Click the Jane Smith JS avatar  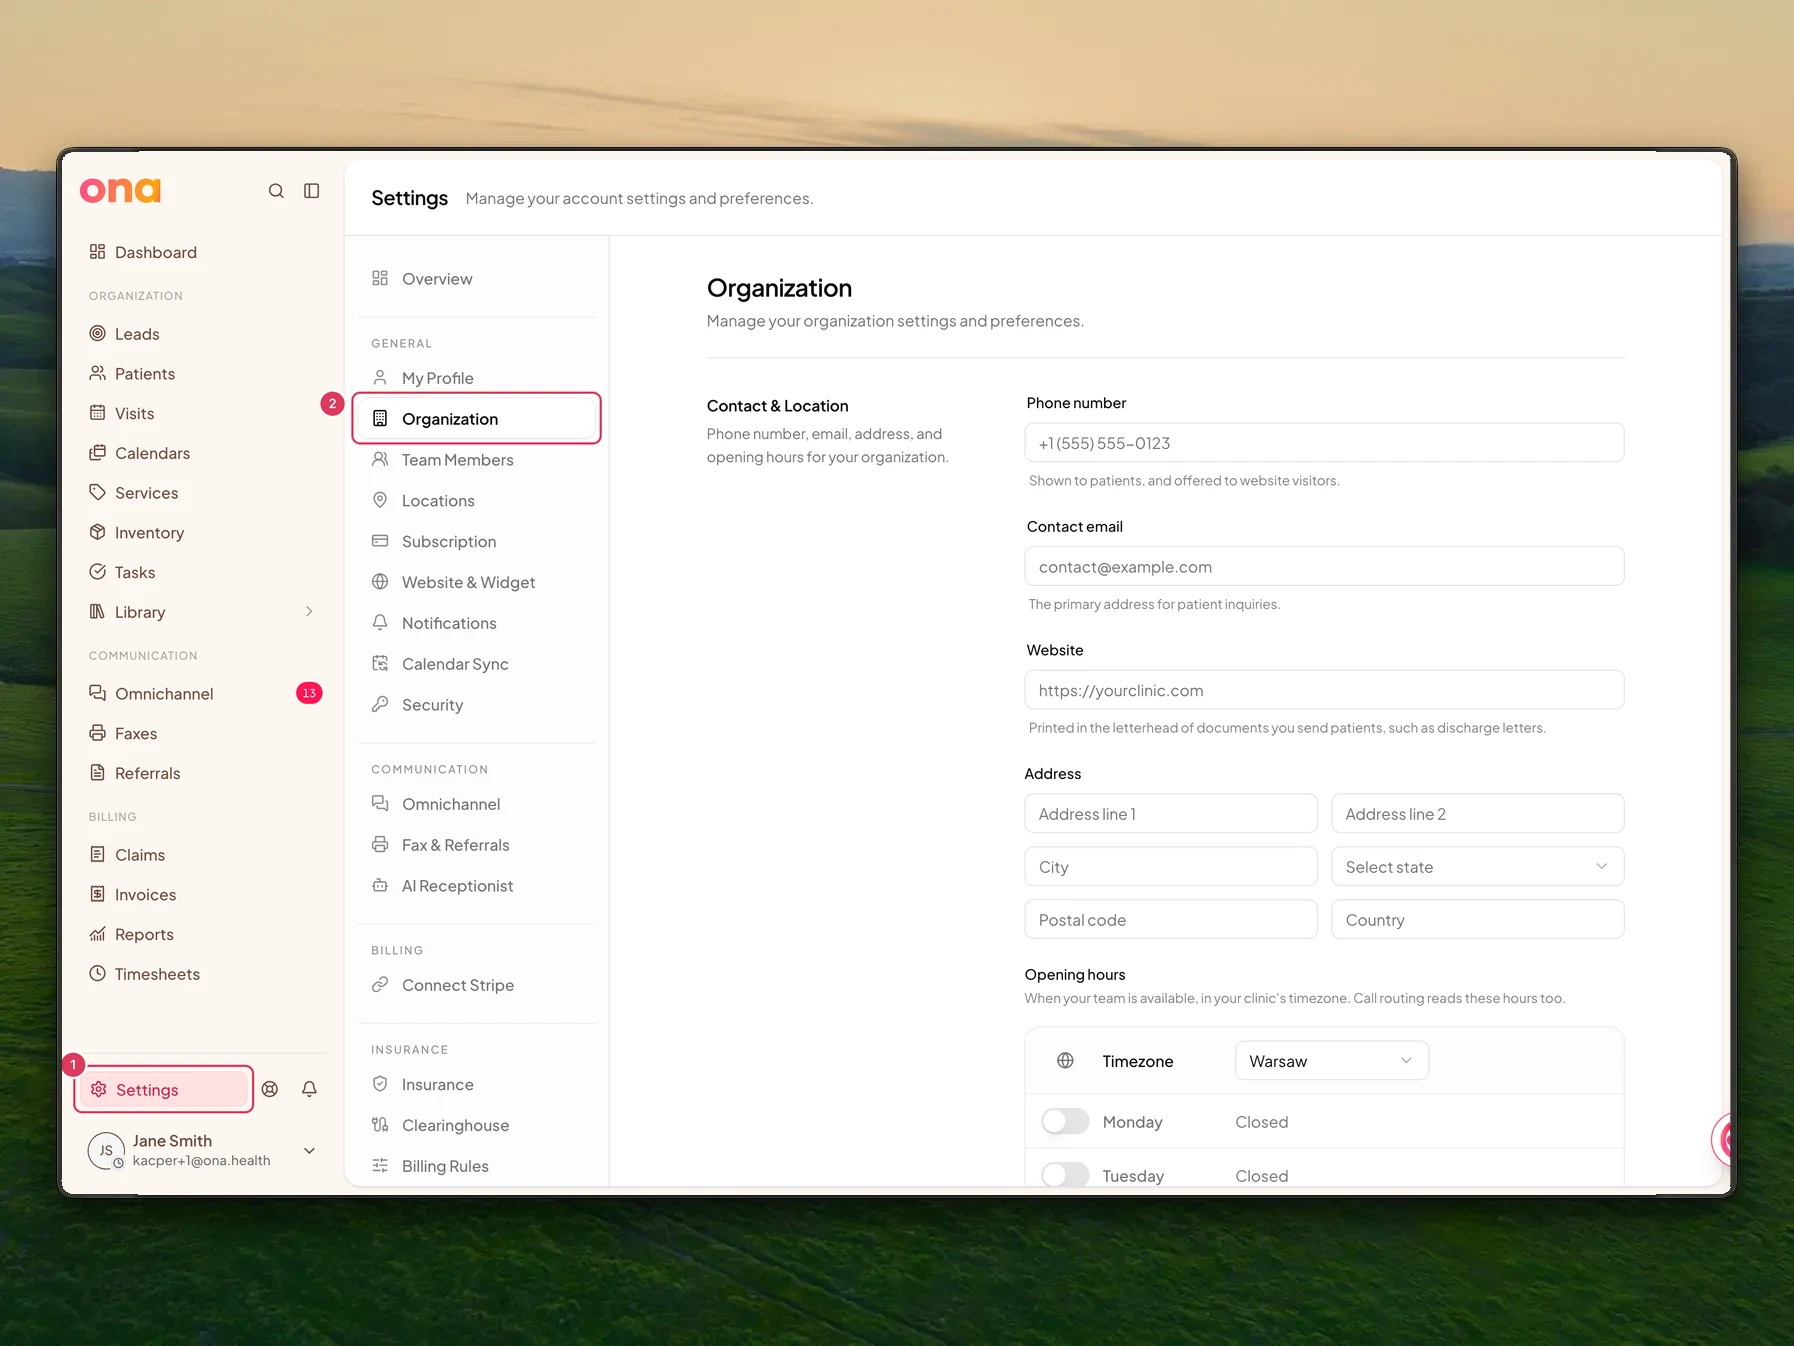[x=106, y=1151]
